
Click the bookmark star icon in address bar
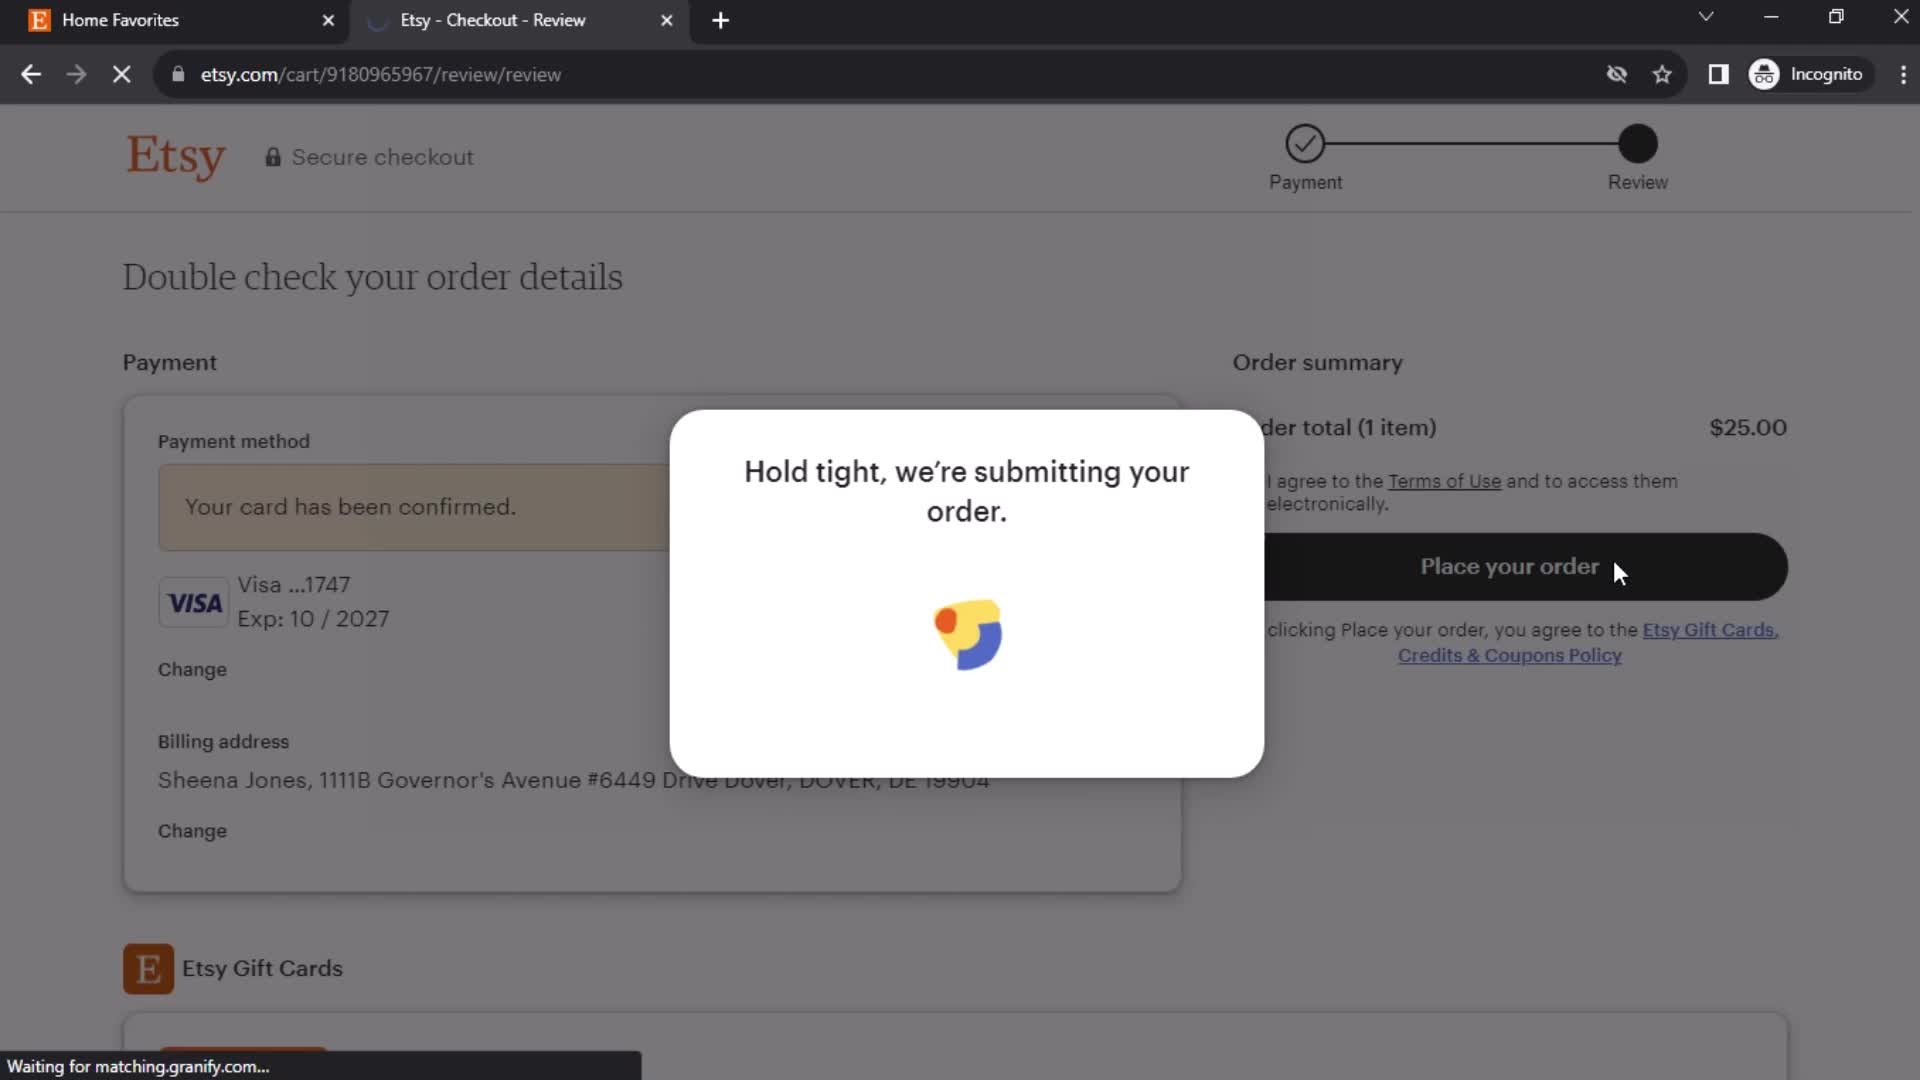point(1662,74)
